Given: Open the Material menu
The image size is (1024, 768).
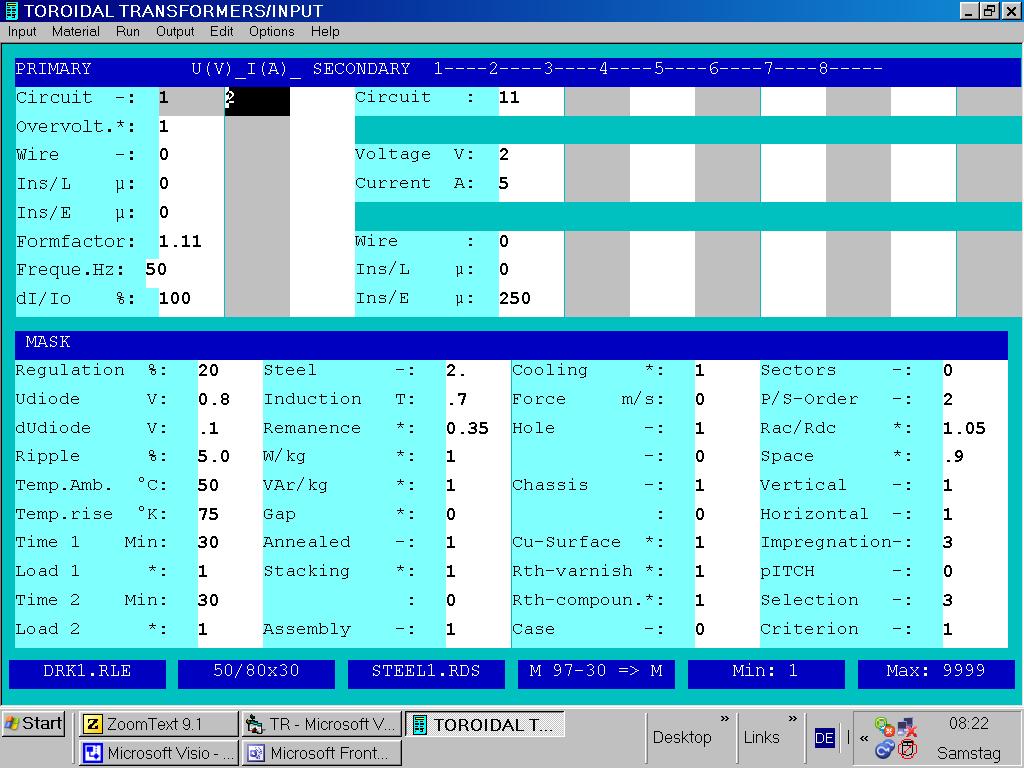Looking at the screenshot, I should [x=76, y=31].
